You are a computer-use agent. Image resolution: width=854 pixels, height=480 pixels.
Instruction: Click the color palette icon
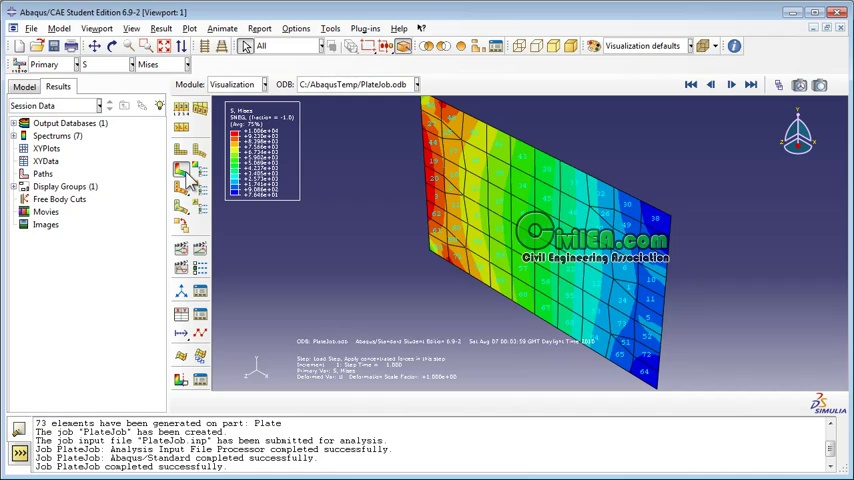click(x=593, y=46)
